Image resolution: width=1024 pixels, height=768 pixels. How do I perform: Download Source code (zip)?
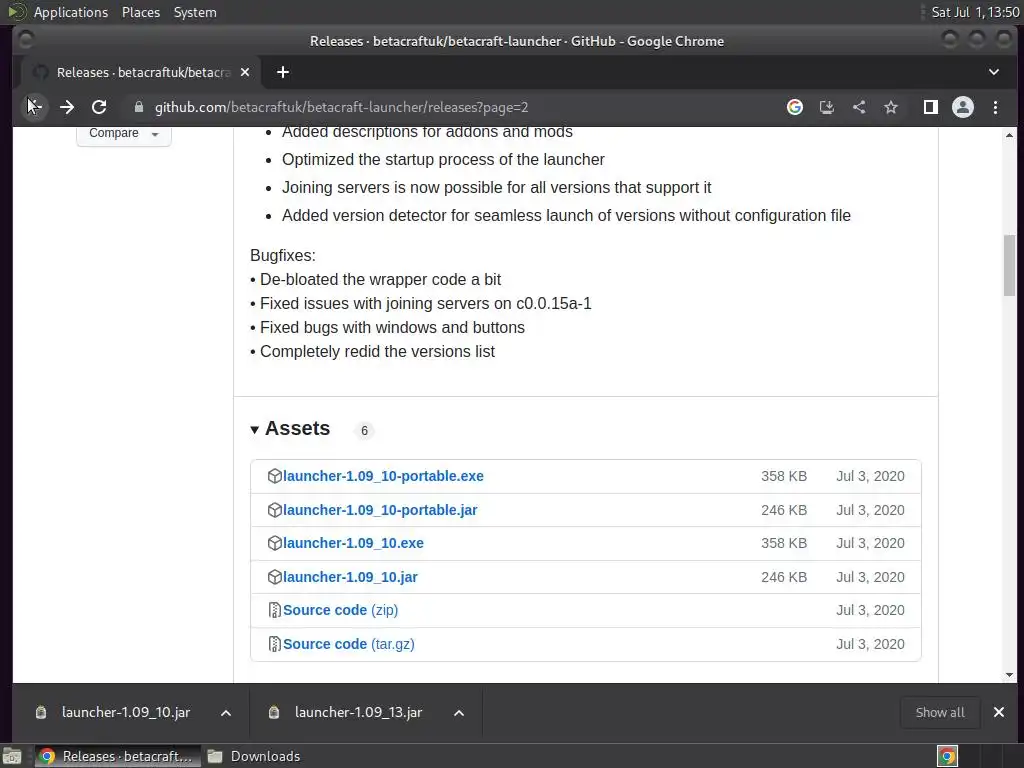(340, 610)
